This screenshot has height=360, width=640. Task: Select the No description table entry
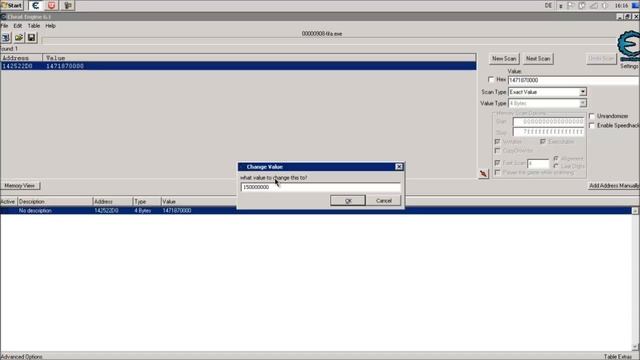(x=316, y=211)
